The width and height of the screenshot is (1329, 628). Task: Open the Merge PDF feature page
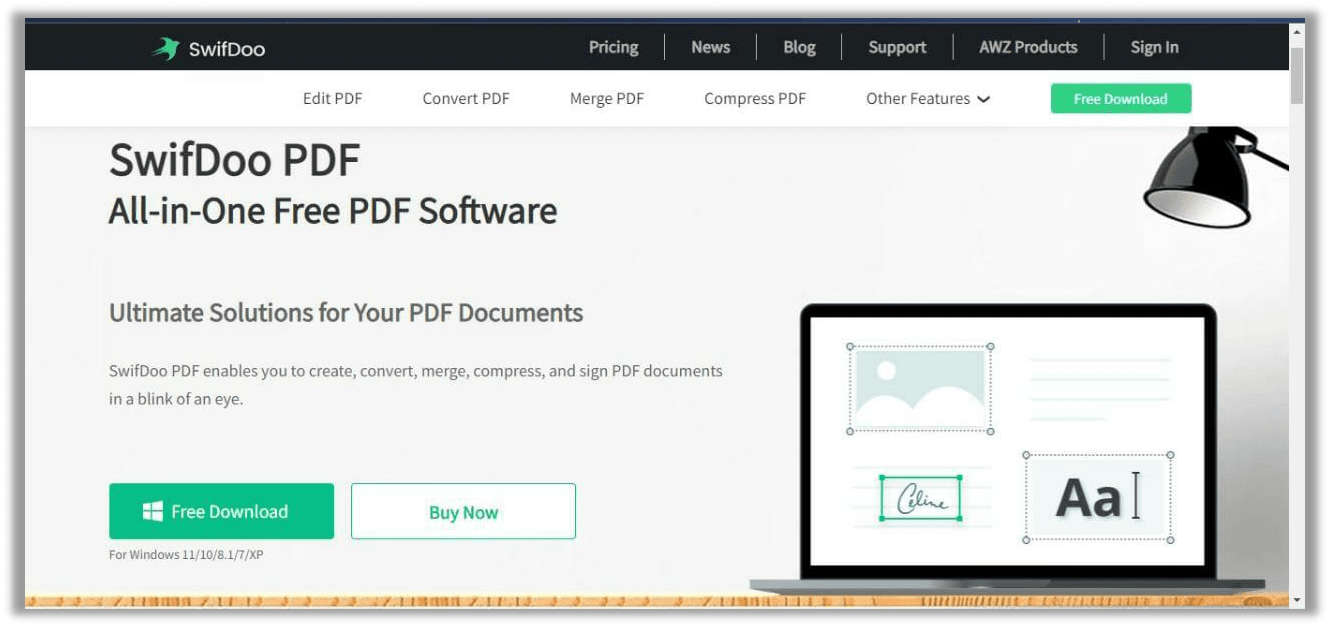607,98
